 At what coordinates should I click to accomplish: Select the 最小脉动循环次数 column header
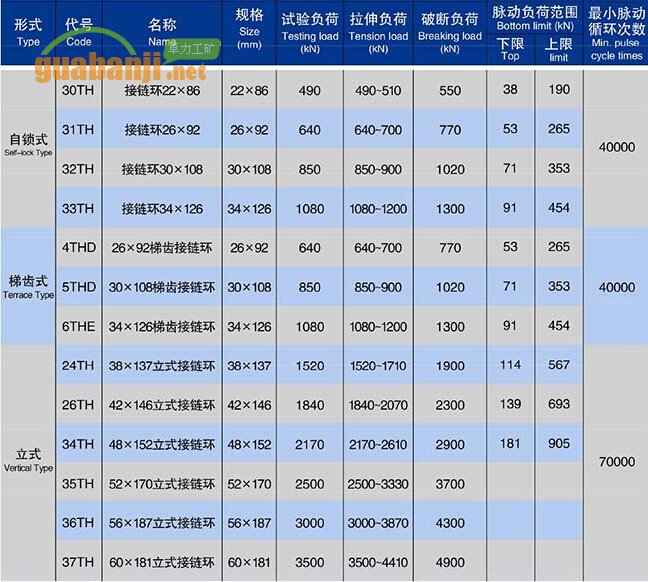pyautogui.click(x=616, y=33)
